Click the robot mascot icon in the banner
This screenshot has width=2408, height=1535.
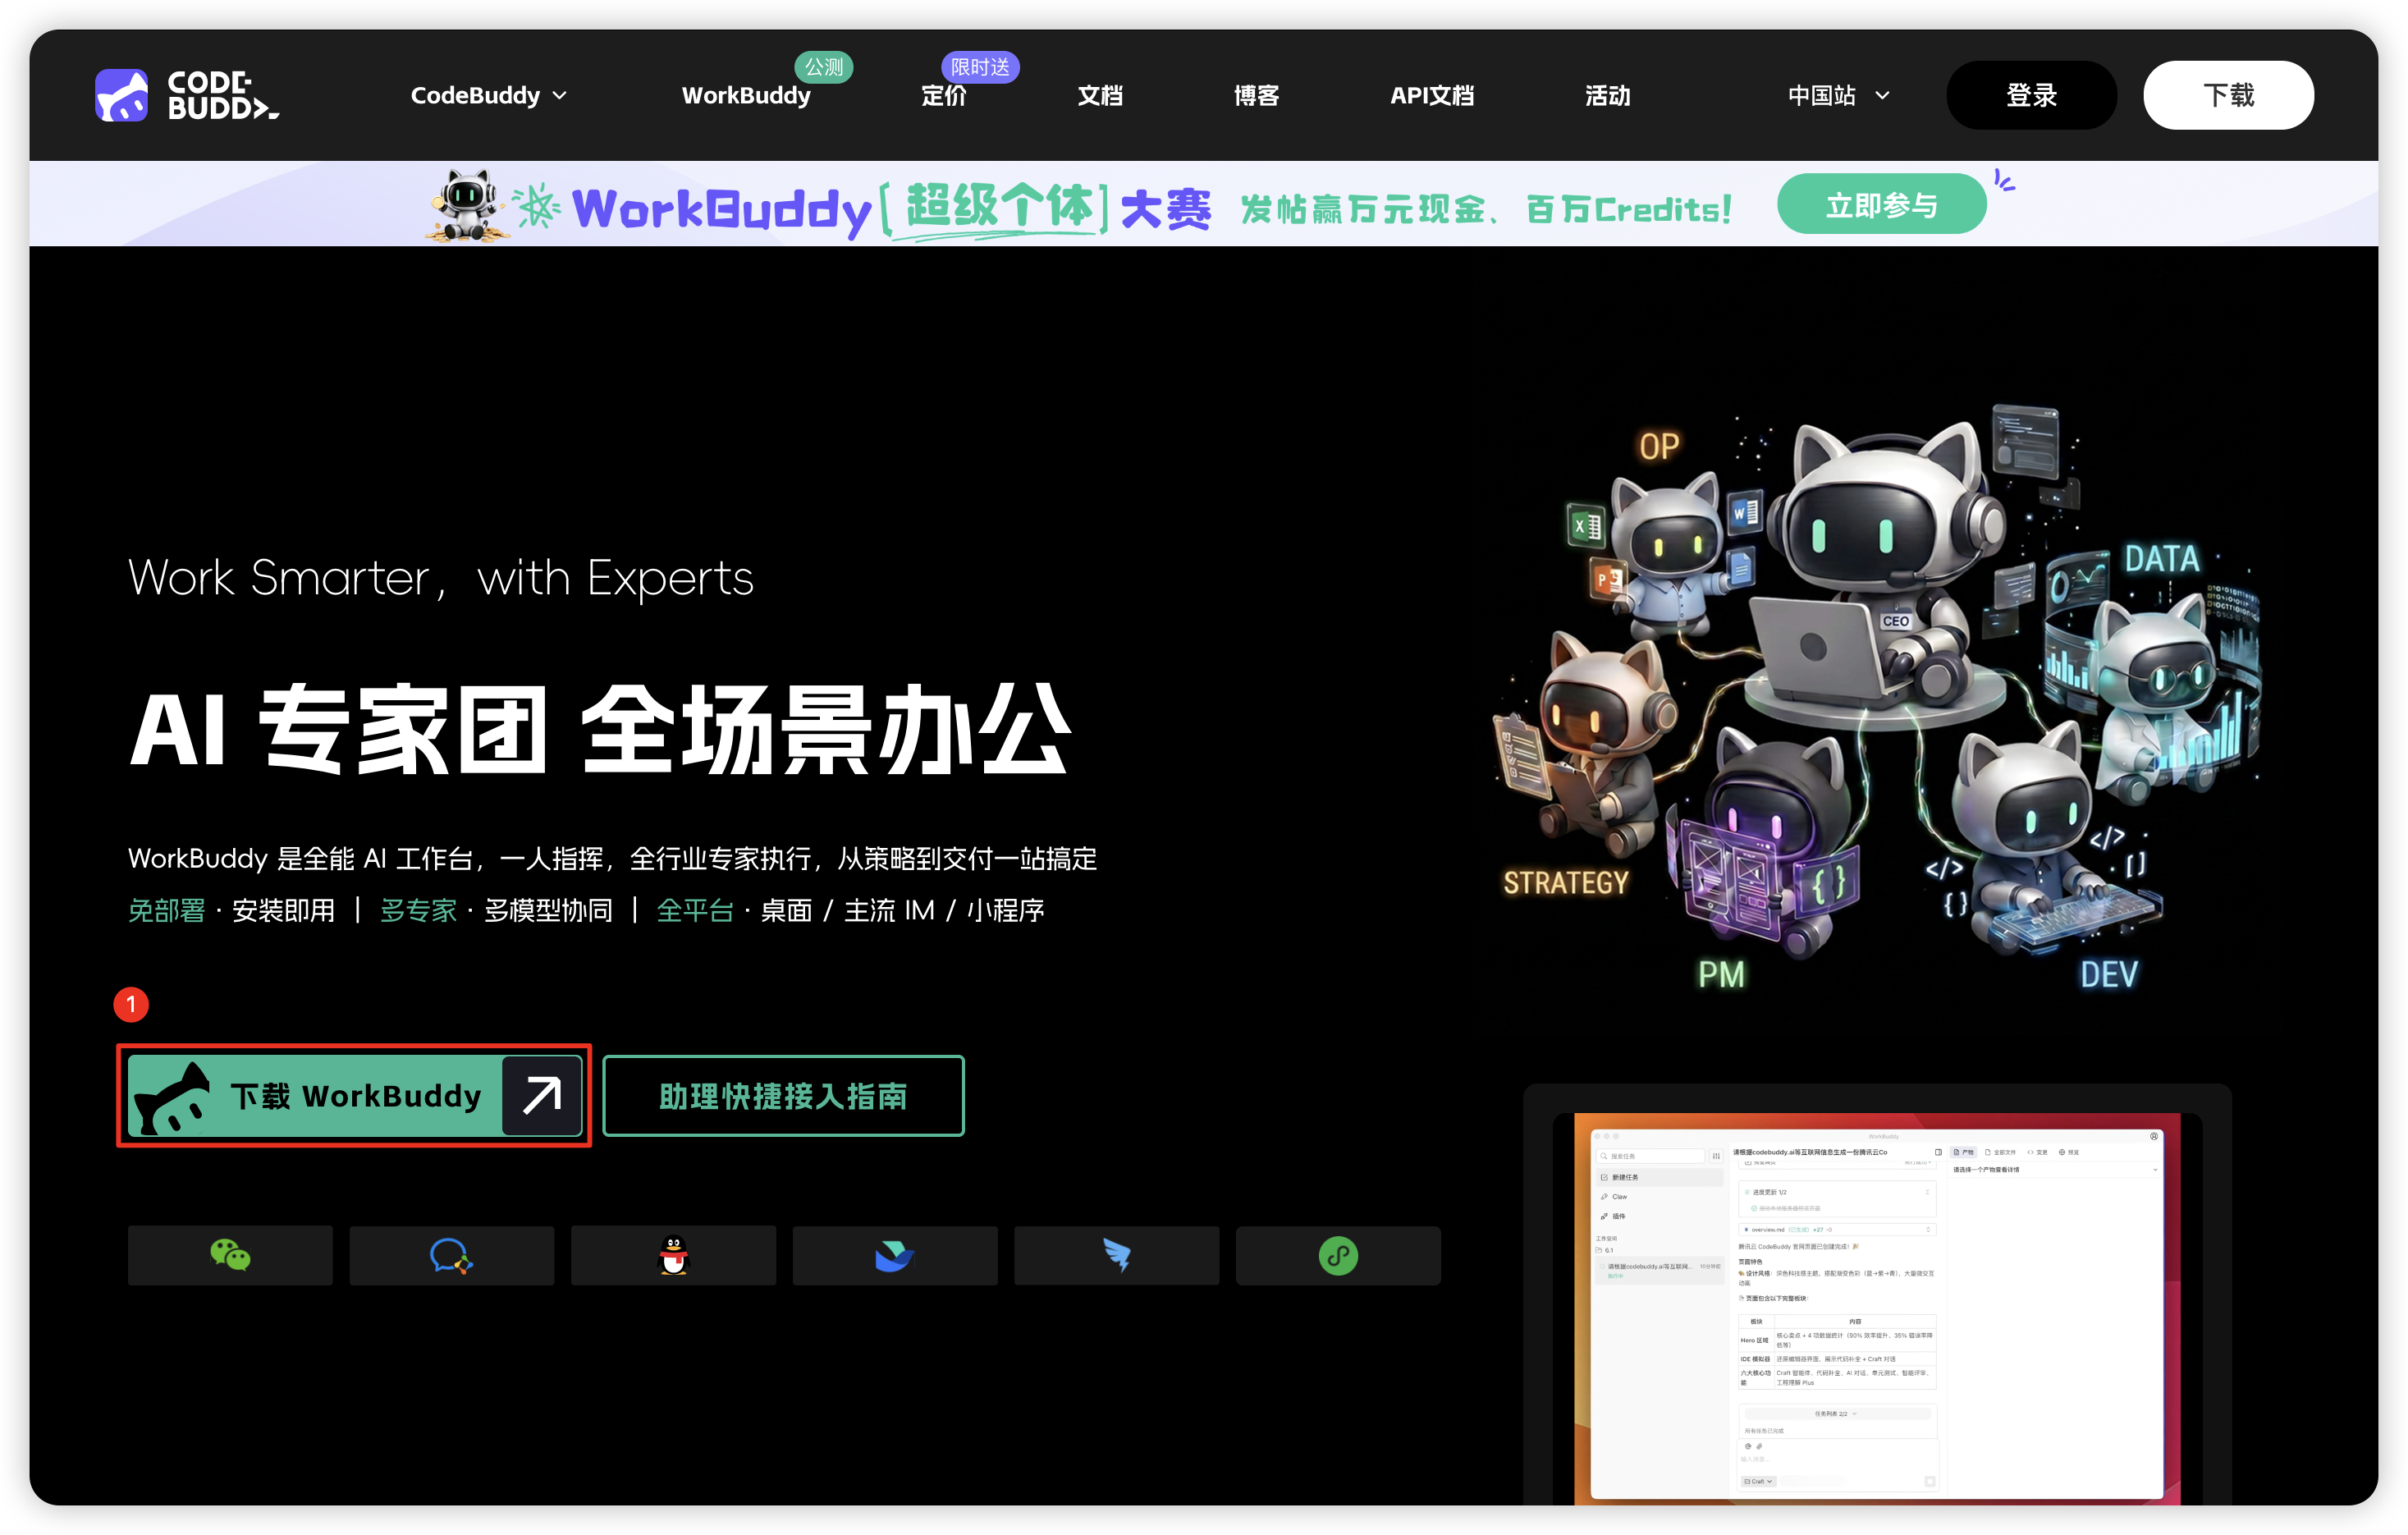[467, 205]
